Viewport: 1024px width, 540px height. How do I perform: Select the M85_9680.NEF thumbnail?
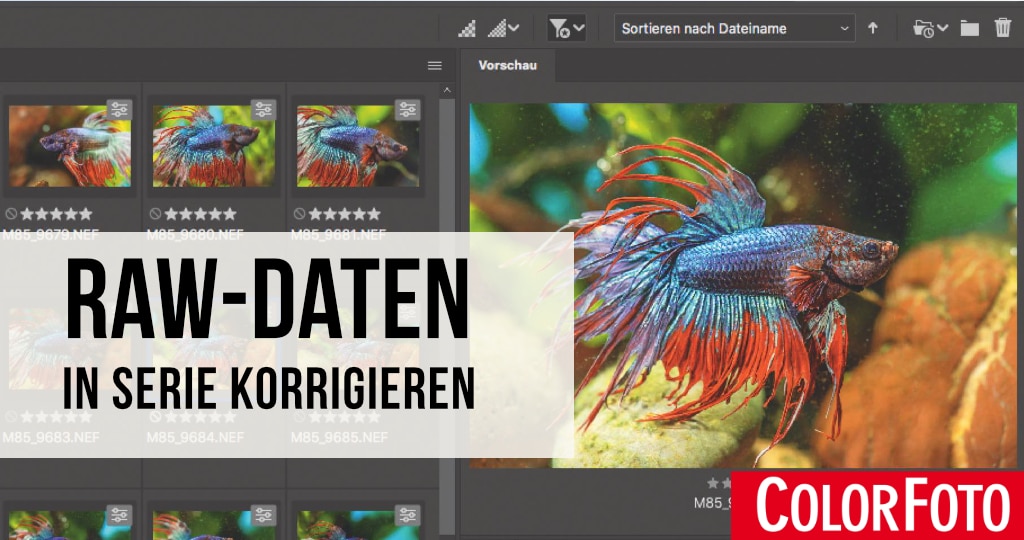(214, 146)
